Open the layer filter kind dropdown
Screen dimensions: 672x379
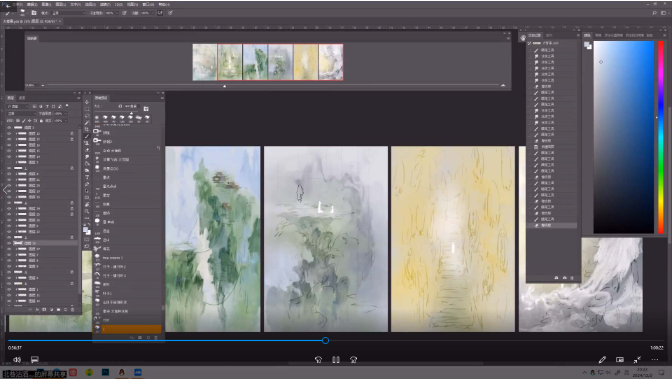[18, 106]
